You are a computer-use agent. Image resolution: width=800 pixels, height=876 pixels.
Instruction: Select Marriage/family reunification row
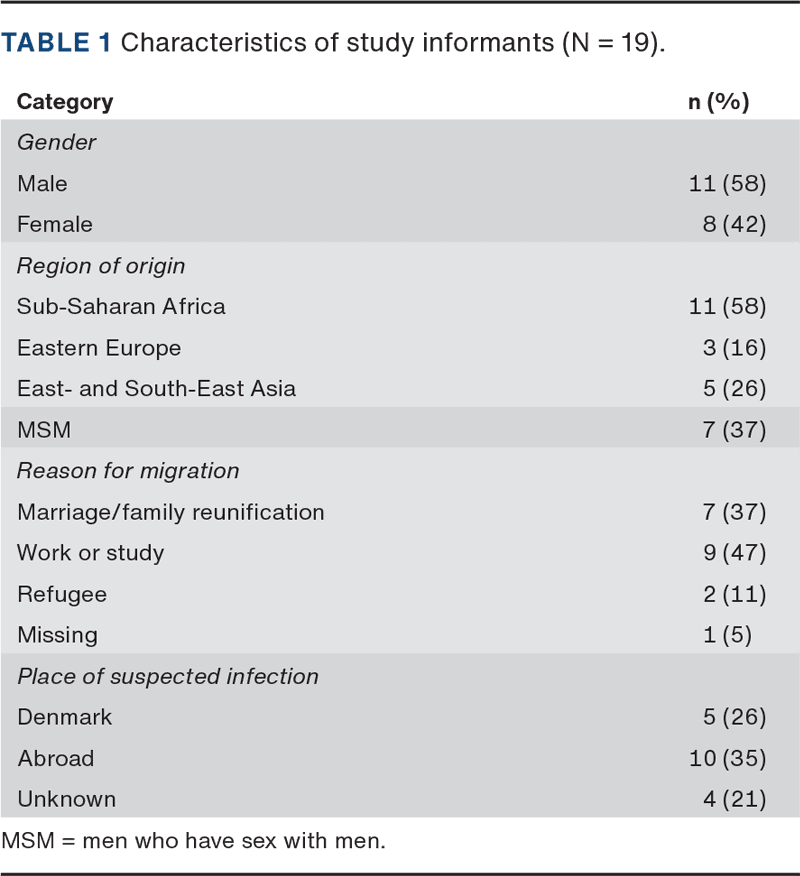[400, 512]
